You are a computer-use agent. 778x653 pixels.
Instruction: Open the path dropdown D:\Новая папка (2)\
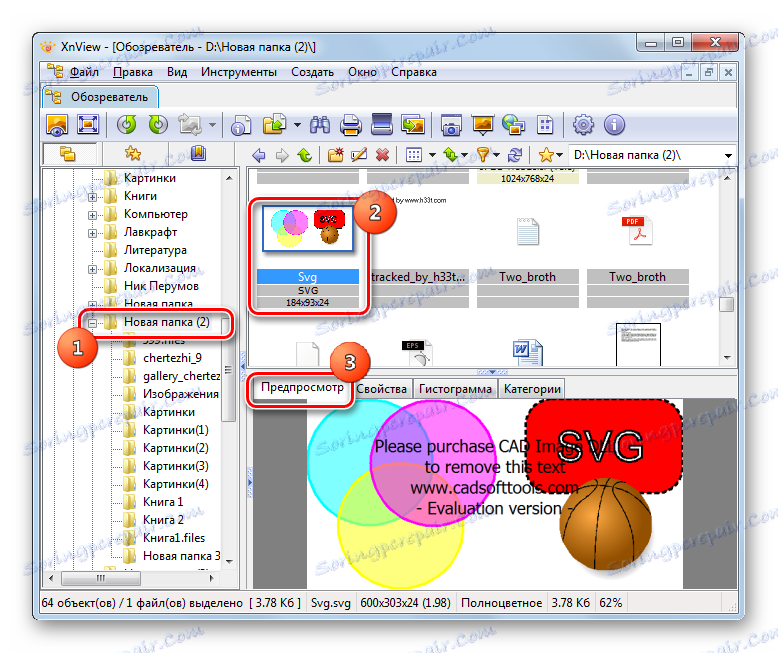tap(728, 155)
